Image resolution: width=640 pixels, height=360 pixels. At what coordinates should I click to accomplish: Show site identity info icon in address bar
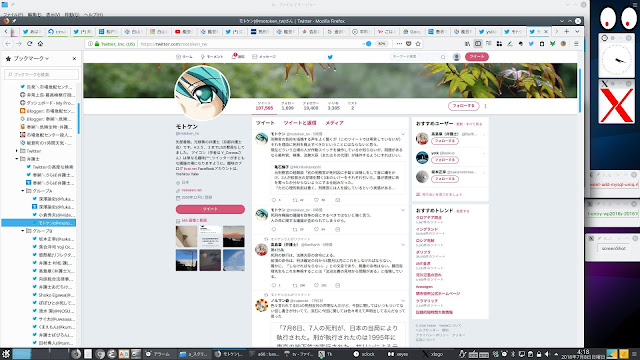(90, 44)
